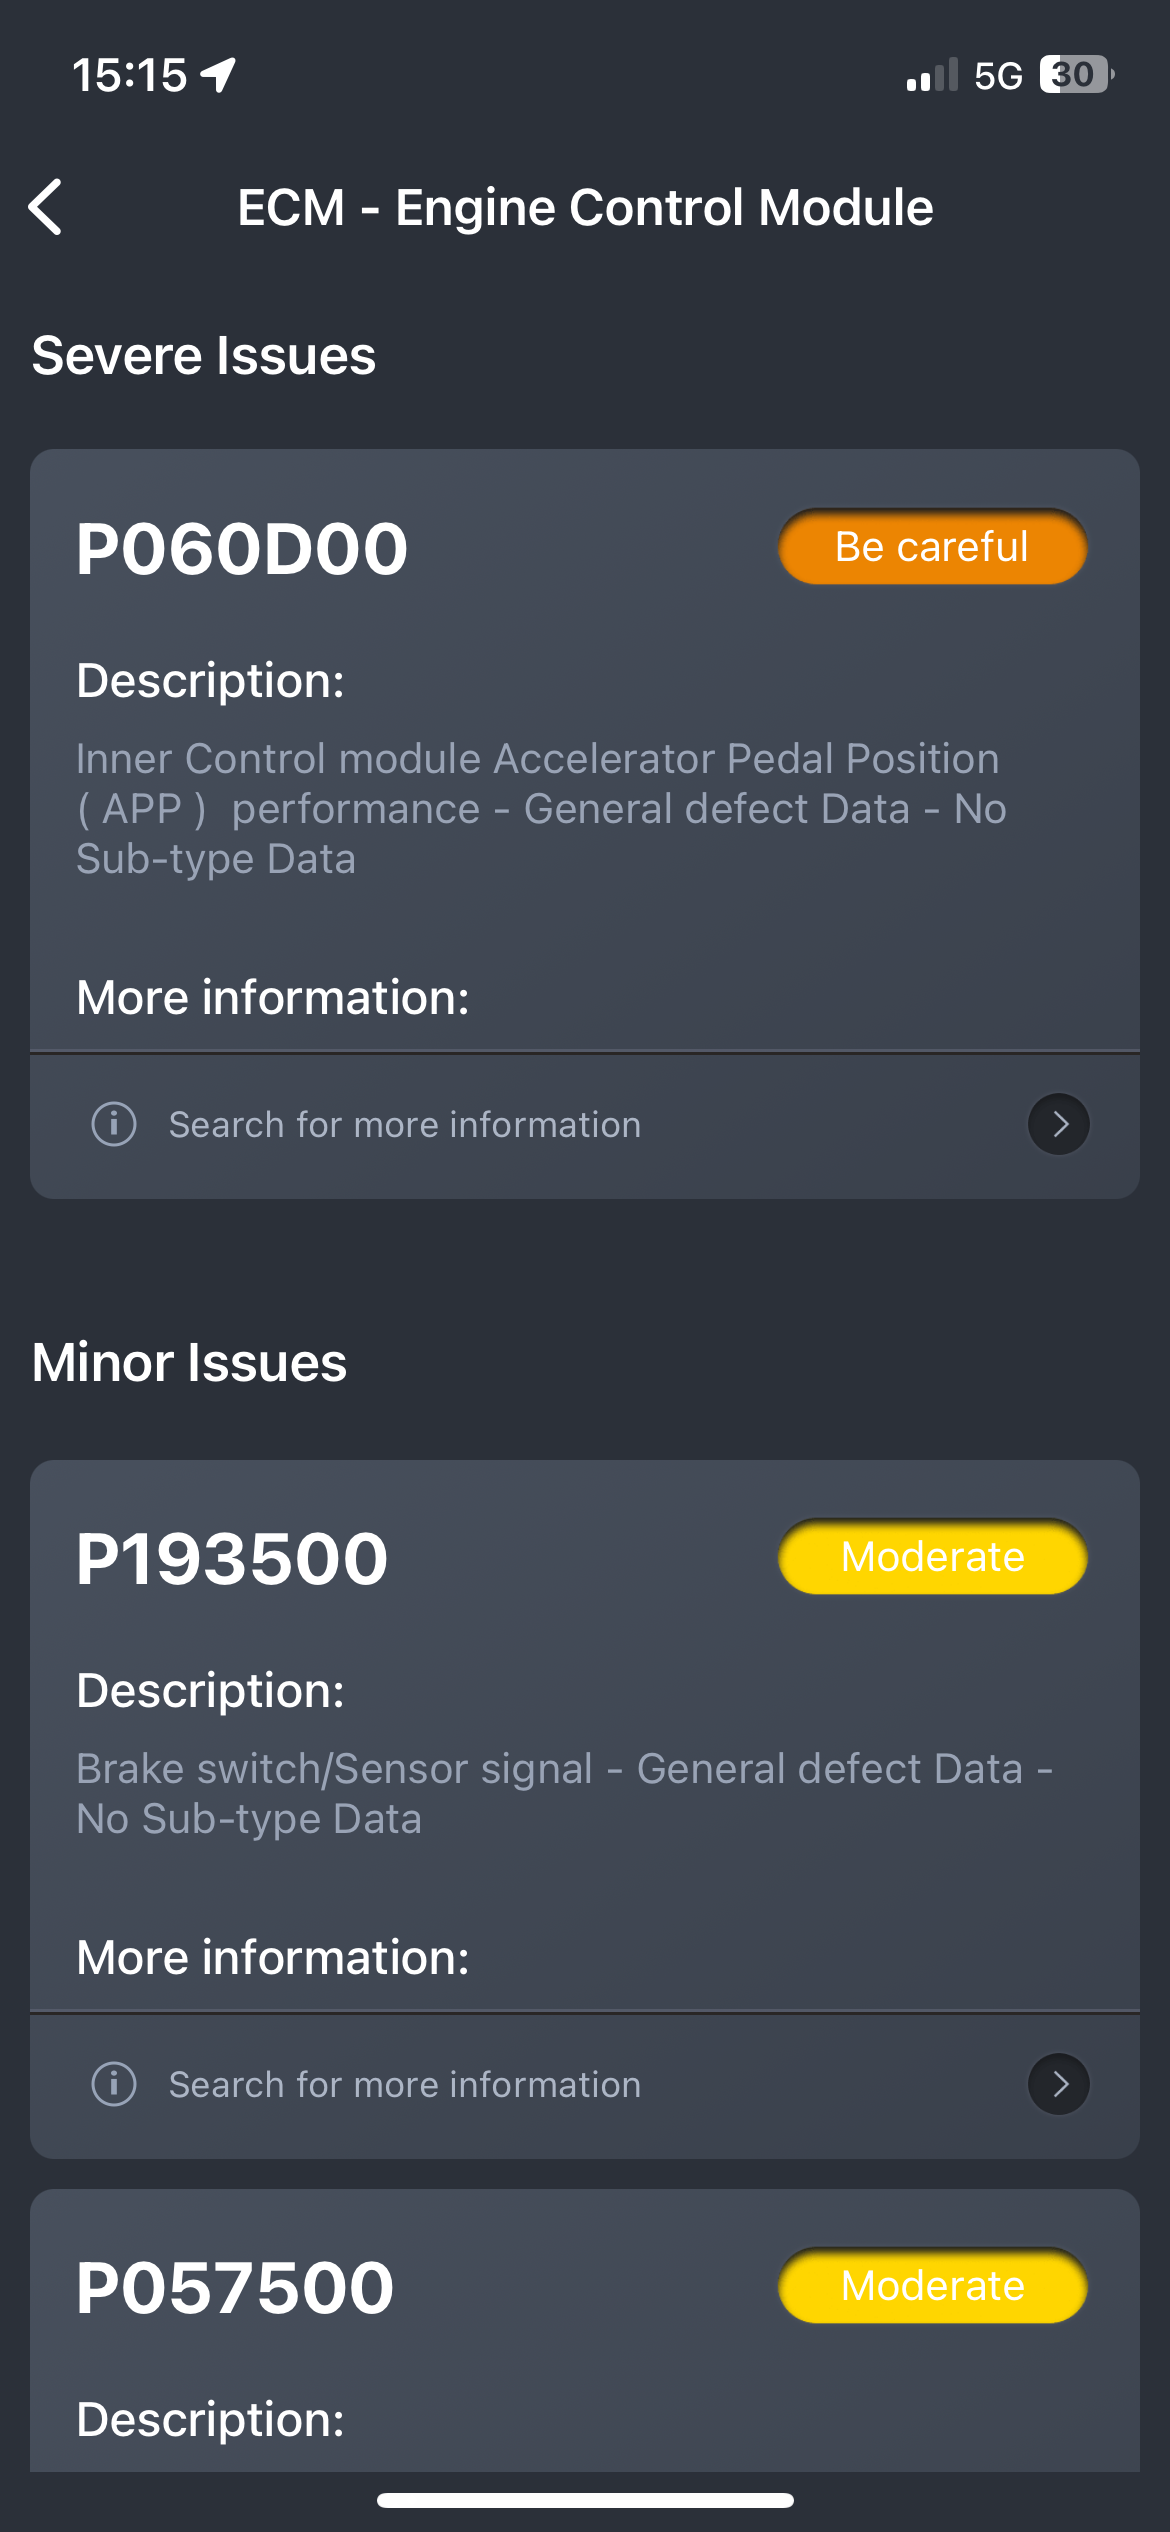The width and height of the screenshot is (1170, 2532).
Task: Tap the home indicator bar
Action: [585, 2500]
